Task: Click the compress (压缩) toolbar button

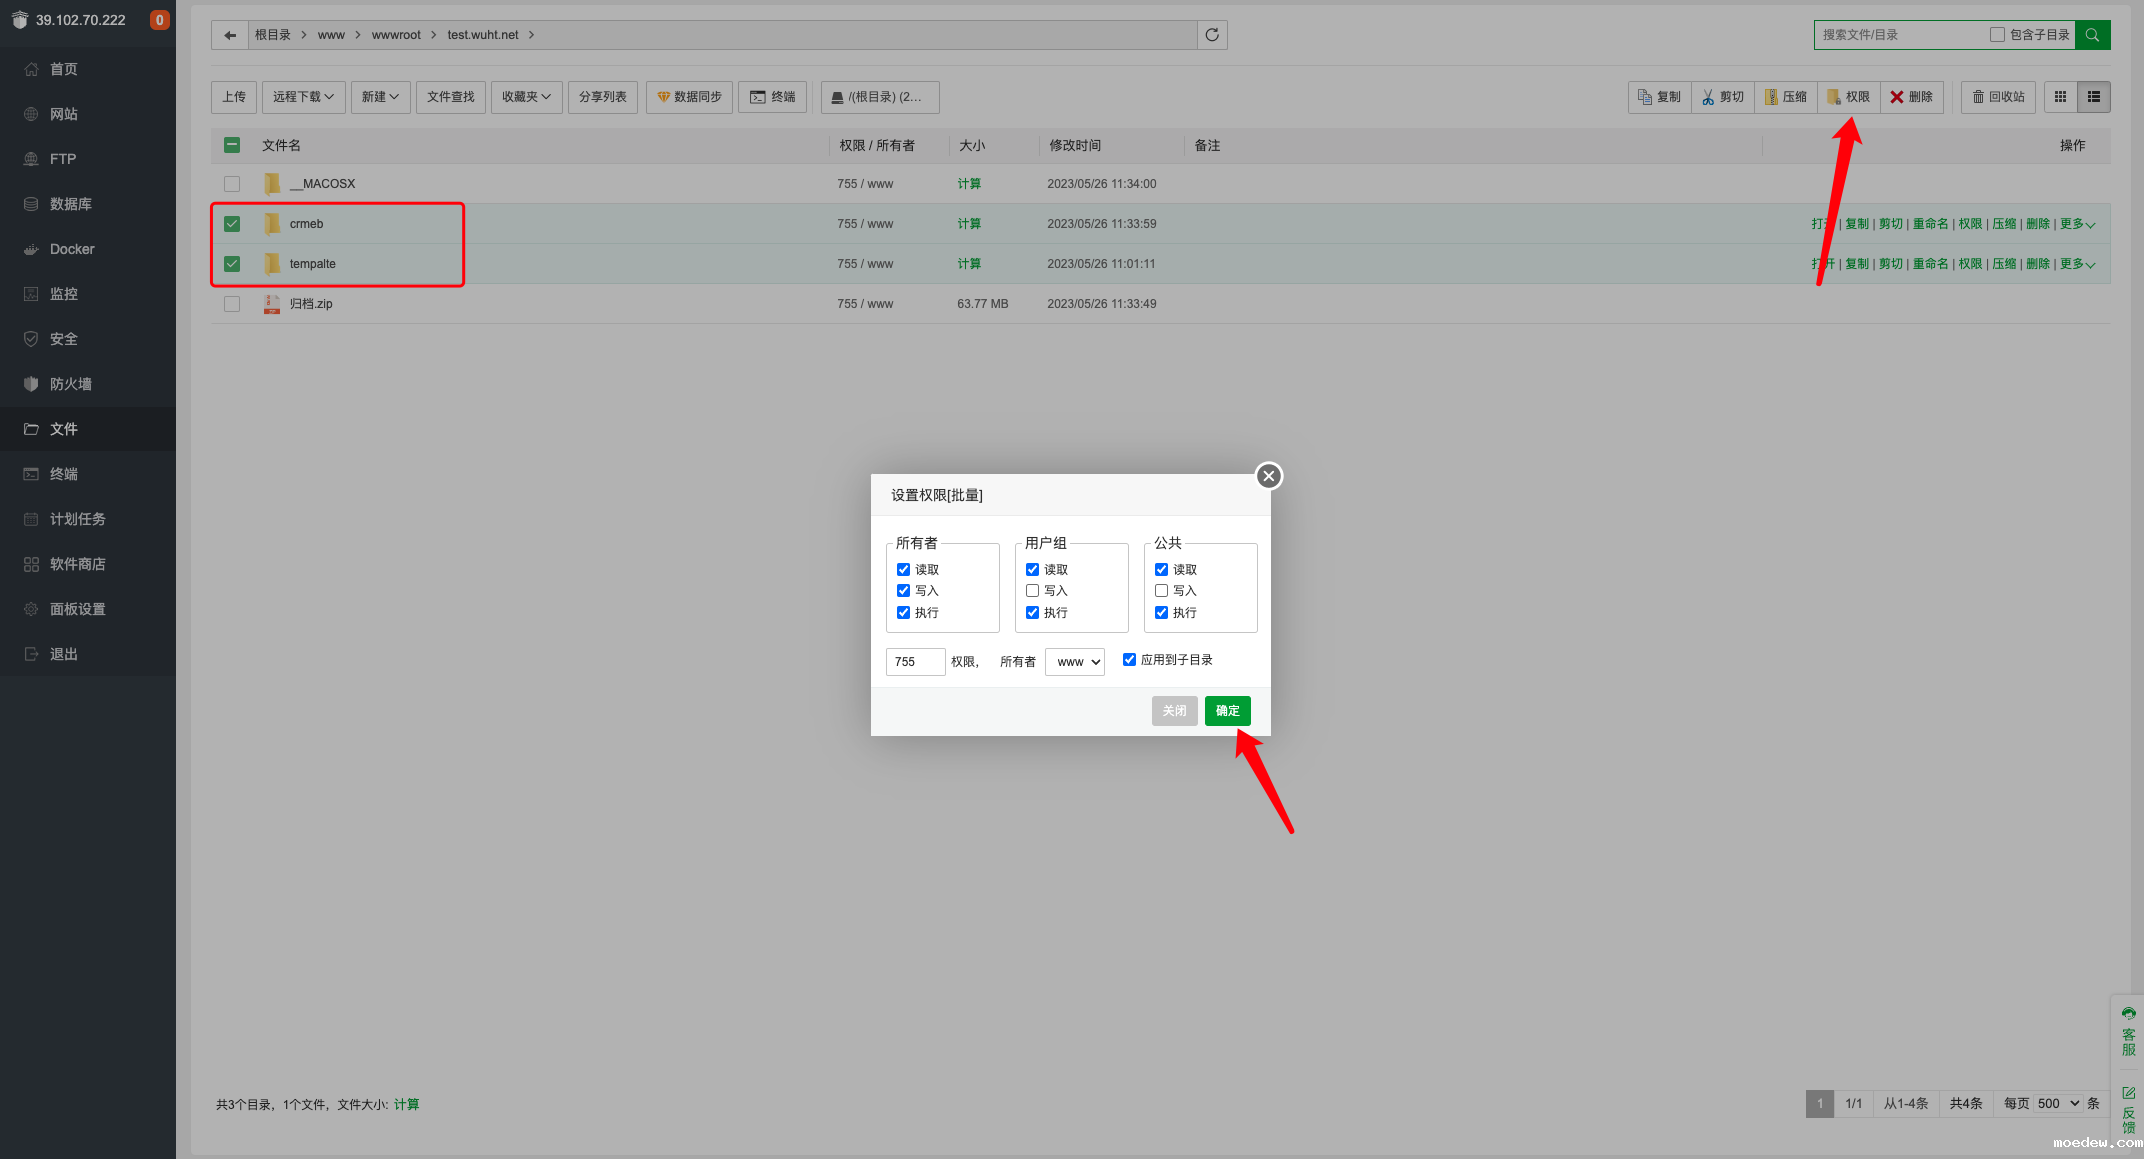Action: (x=1786, y=97)
